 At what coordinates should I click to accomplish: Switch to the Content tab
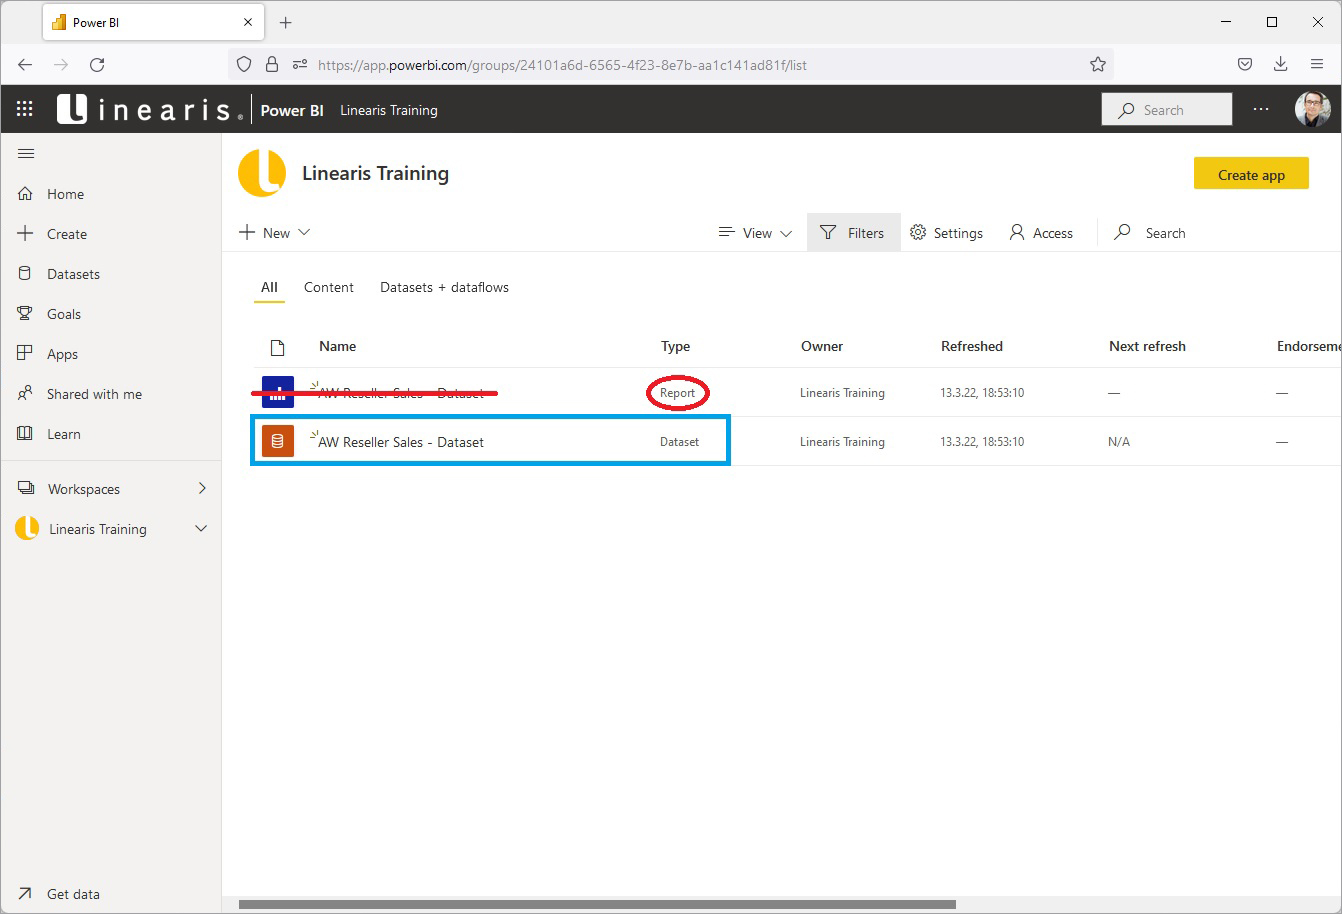(x=329, y=287)
